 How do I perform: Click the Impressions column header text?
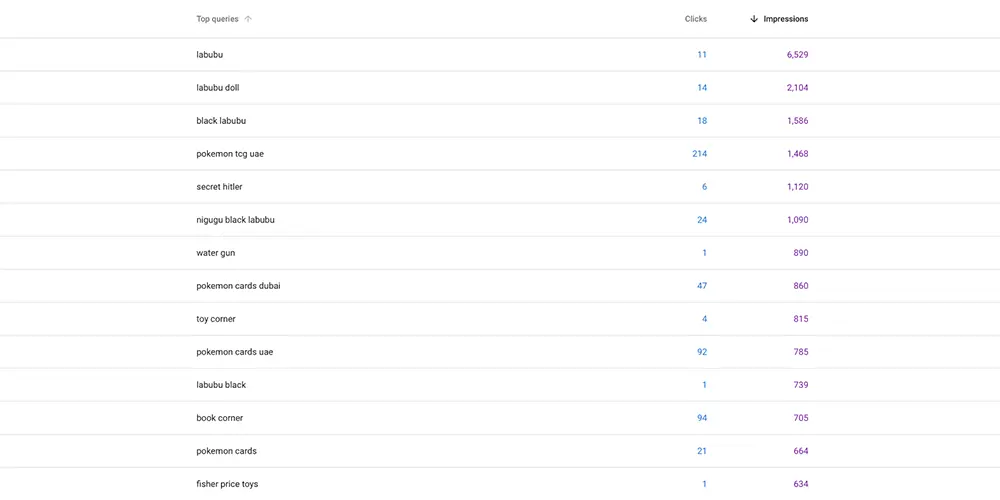785,19
